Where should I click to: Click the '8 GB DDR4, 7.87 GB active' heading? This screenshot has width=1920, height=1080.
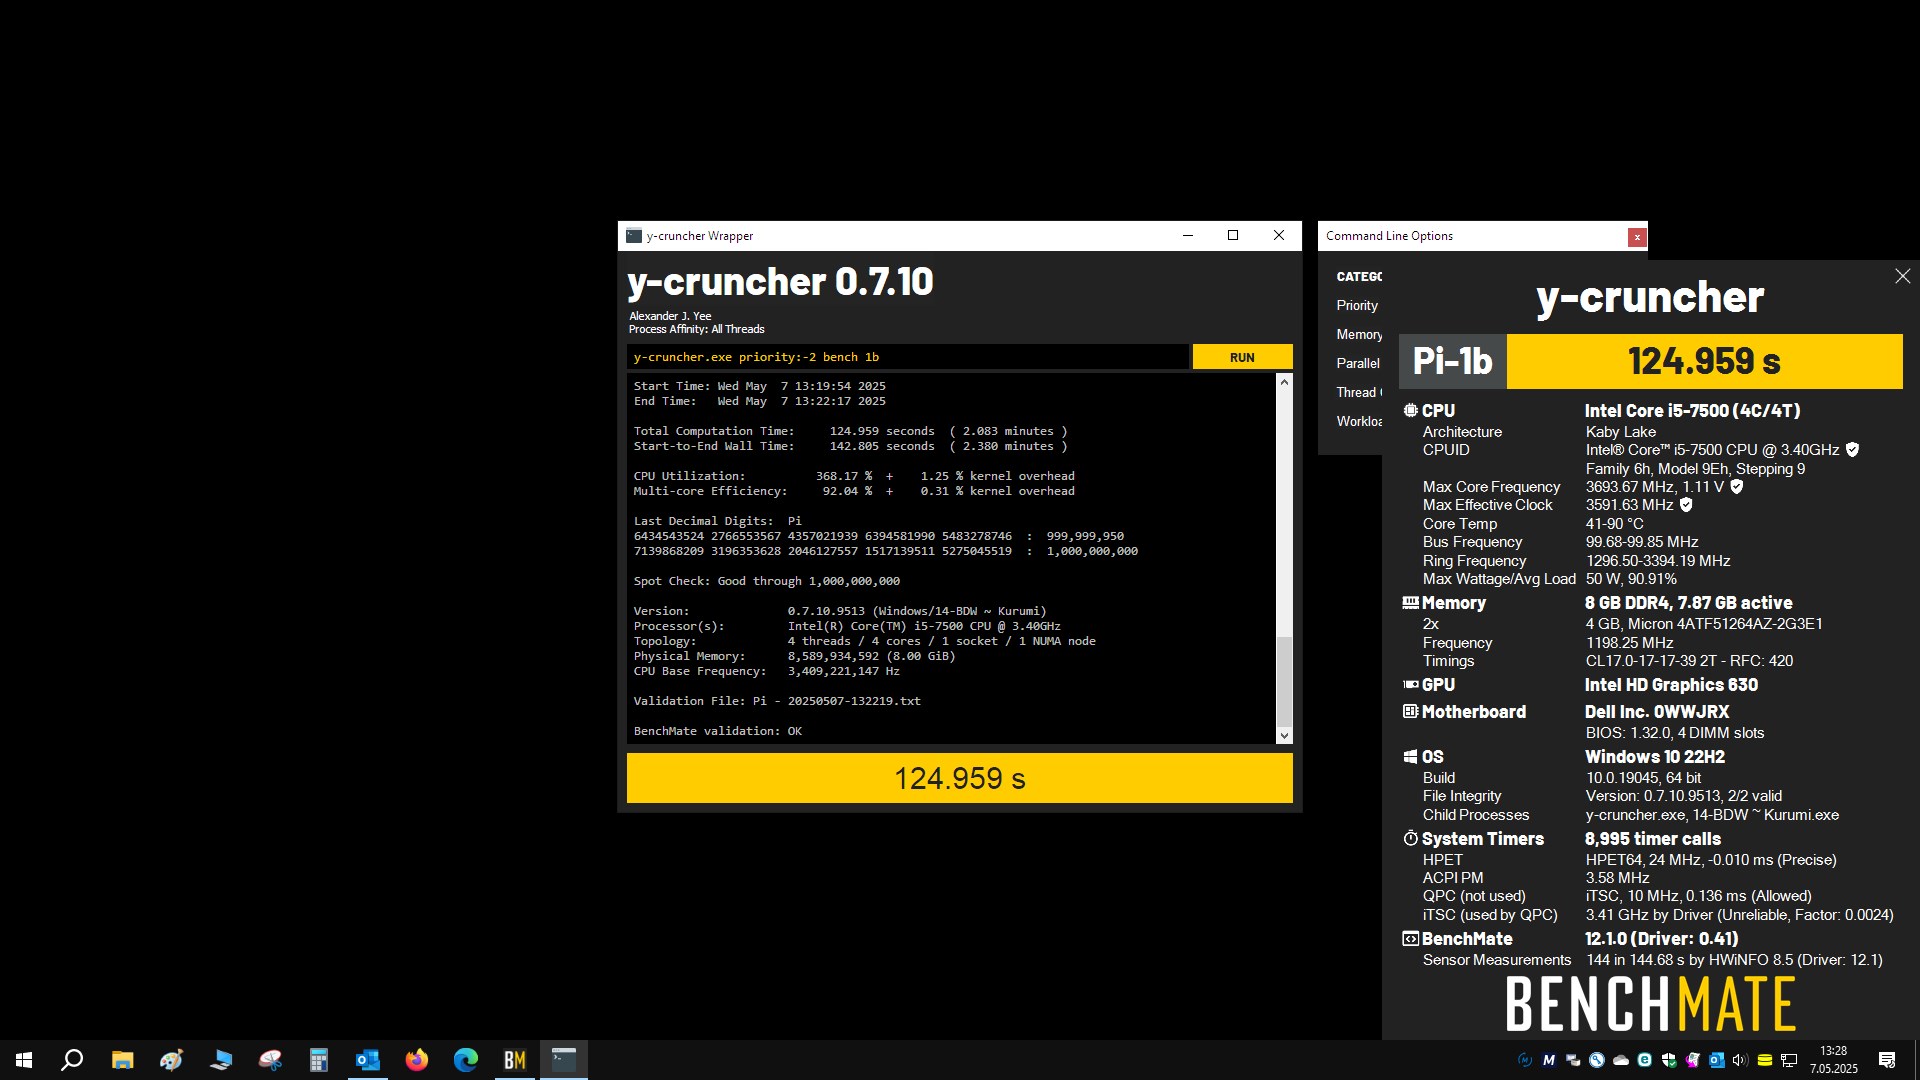tap(1688, 603)
